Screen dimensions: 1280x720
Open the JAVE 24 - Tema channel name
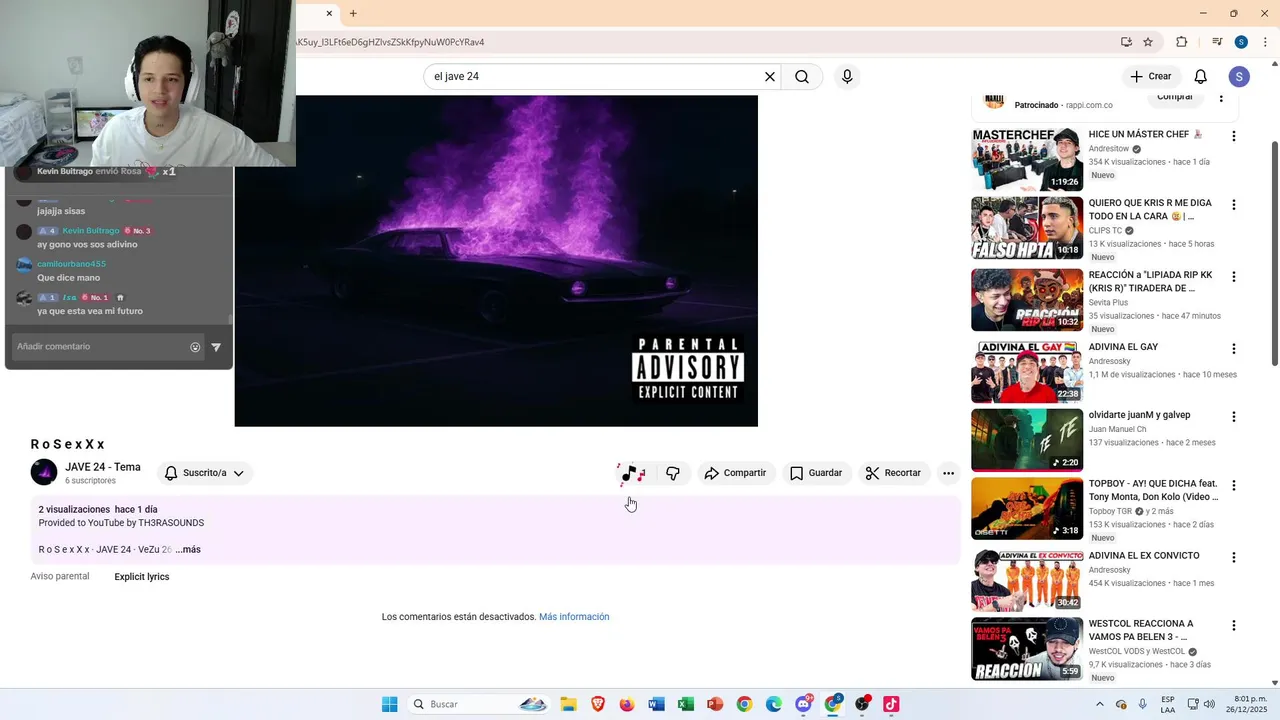coord(103,467)
